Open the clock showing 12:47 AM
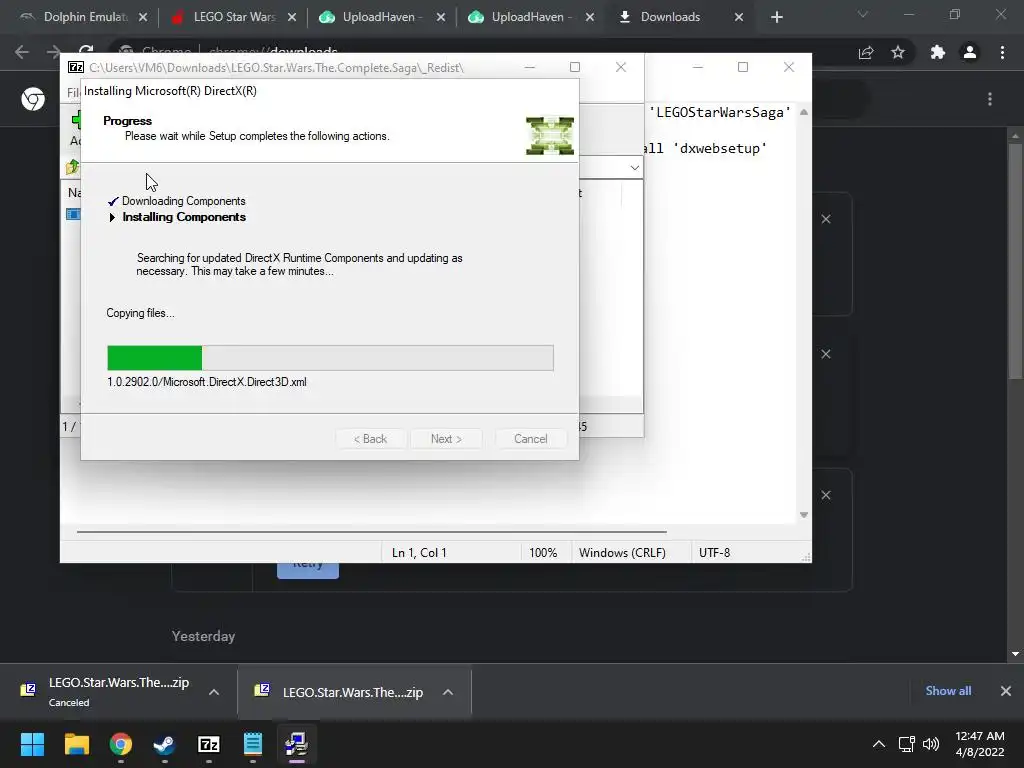Screen dimensions: 1024x768 tap(980, 744)
